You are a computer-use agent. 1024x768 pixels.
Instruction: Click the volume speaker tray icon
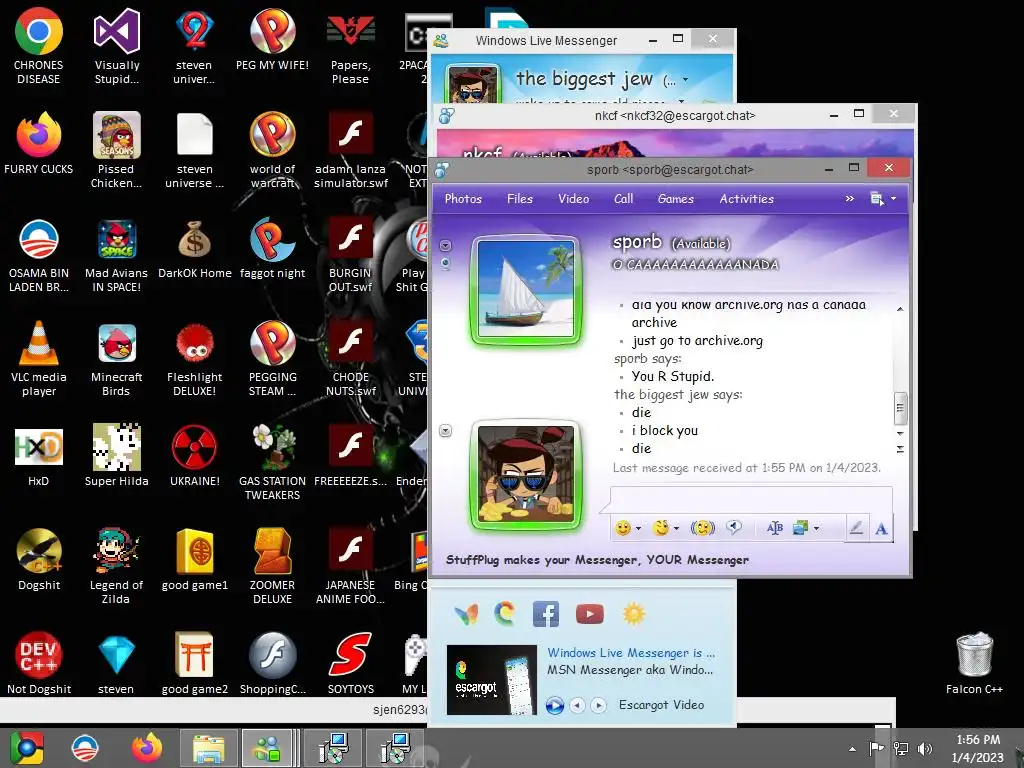click(925, 748)
